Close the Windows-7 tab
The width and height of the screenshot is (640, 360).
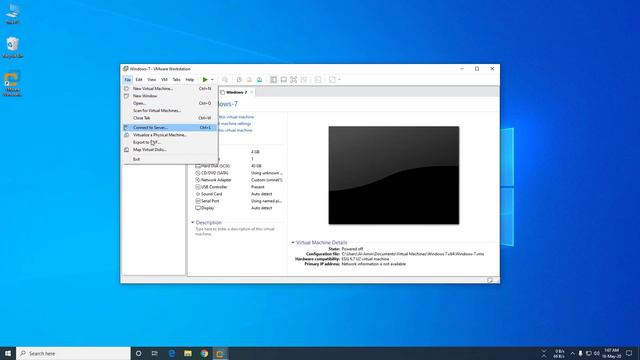point(252,92)
